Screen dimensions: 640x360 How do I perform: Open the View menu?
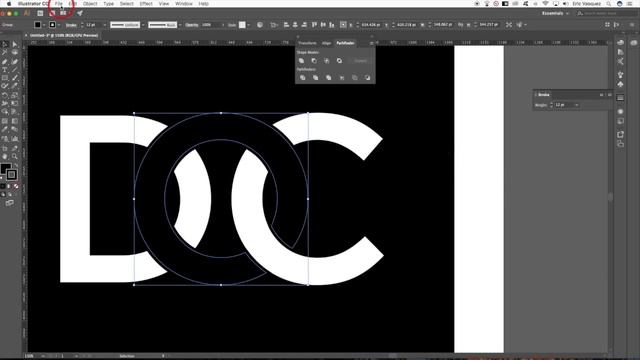pos(164,4)
